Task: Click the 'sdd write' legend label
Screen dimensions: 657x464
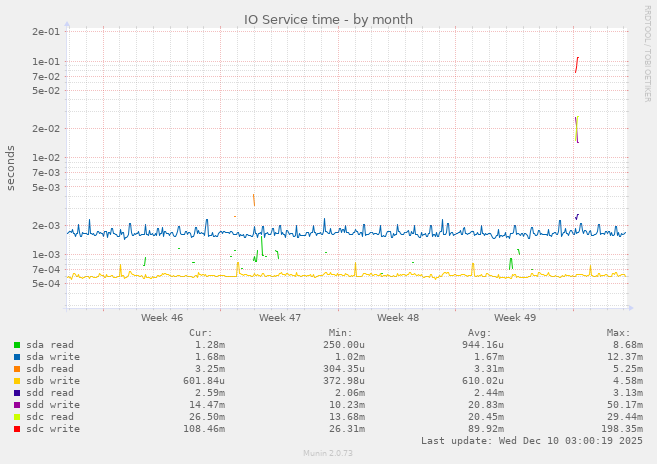Action: pyautogui.click(x=53, y=405)
